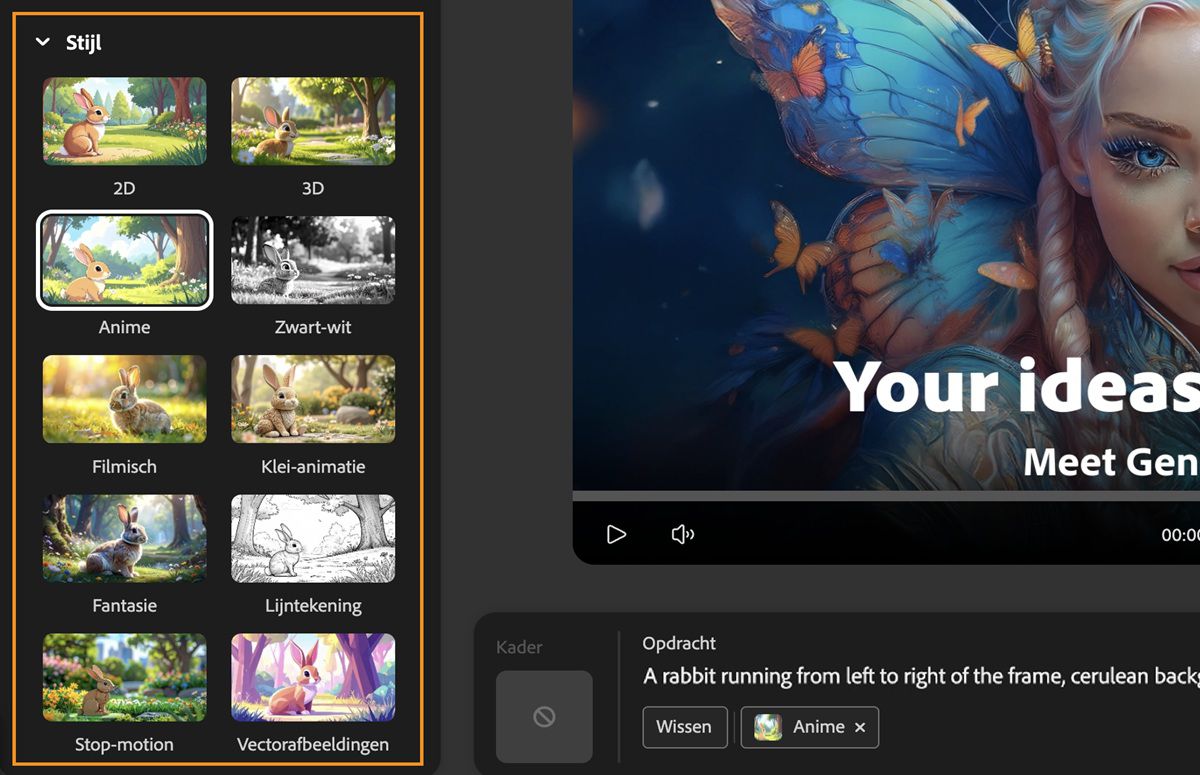Screen dimensions: 1200x775
Task: Play the preview video
Action: point(616,535)
